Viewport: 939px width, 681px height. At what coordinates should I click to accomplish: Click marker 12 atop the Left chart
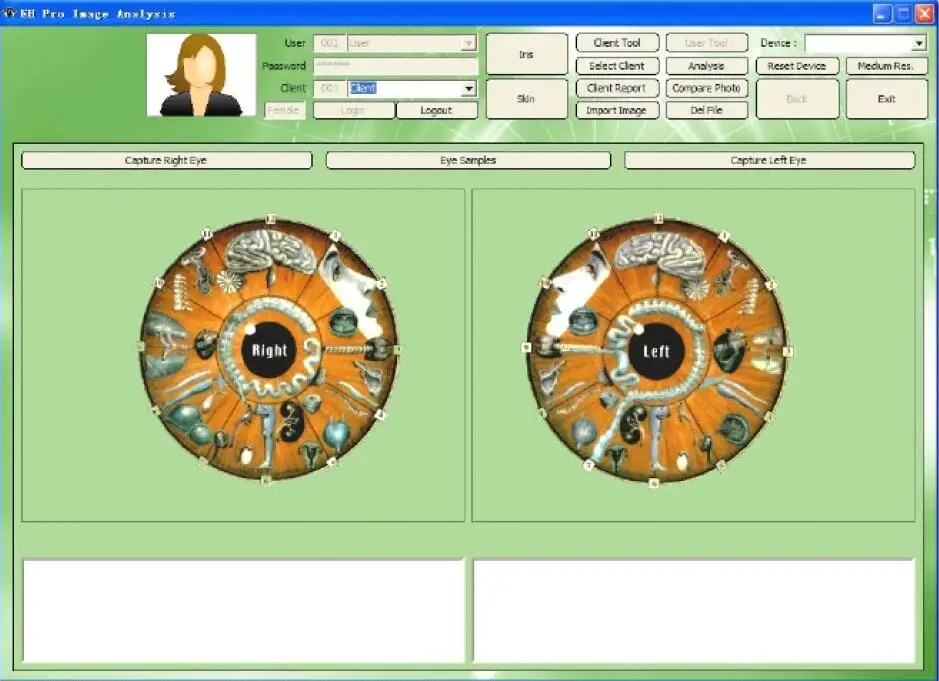point(659,219)
